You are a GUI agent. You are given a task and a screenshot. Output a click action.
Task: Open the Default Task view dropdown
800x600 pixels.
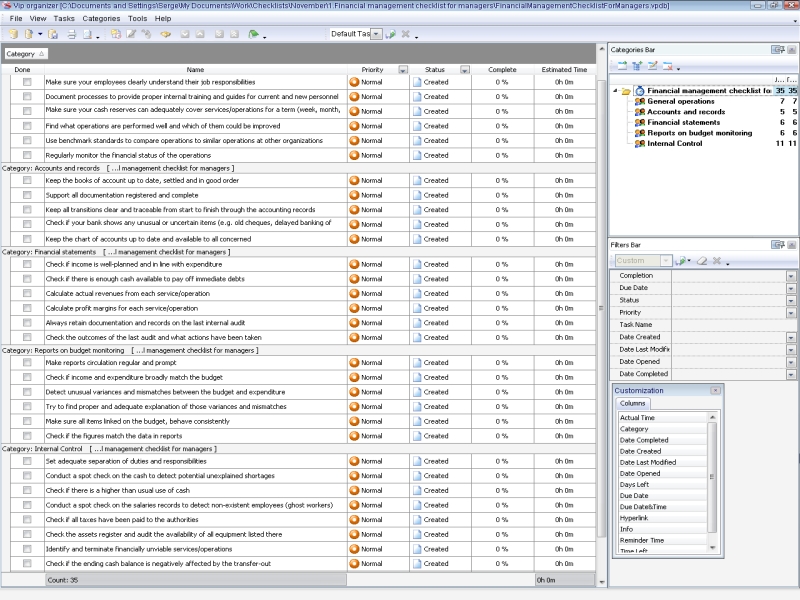coord(376,34)
